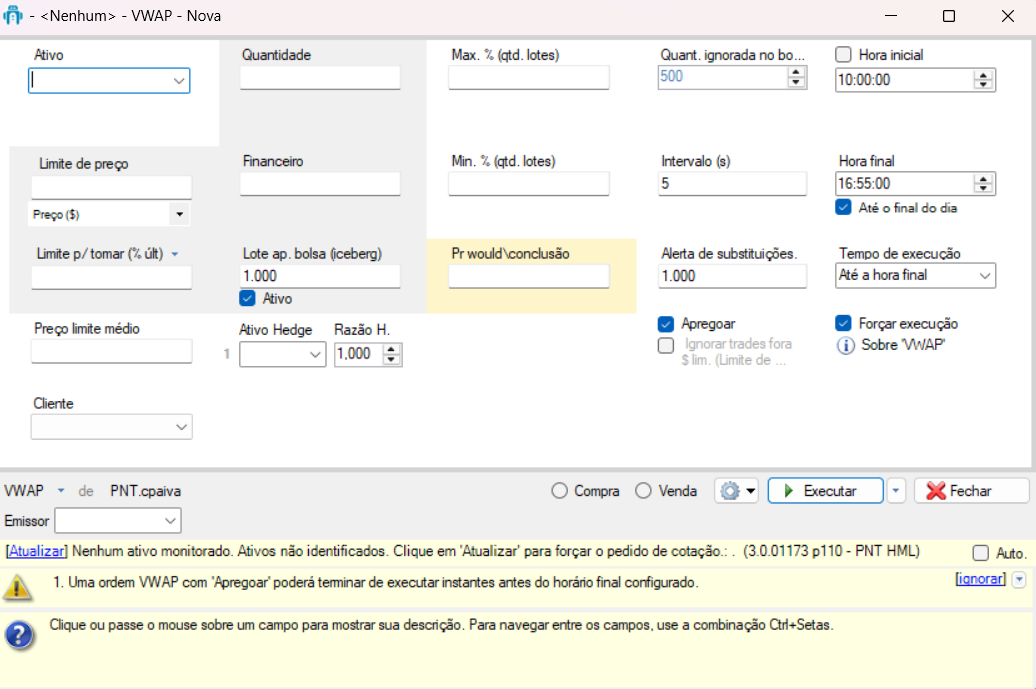Toggle Até o final do dia checkbox
This screenshot has width=1036, height=689.
click(x=843, y=208)
